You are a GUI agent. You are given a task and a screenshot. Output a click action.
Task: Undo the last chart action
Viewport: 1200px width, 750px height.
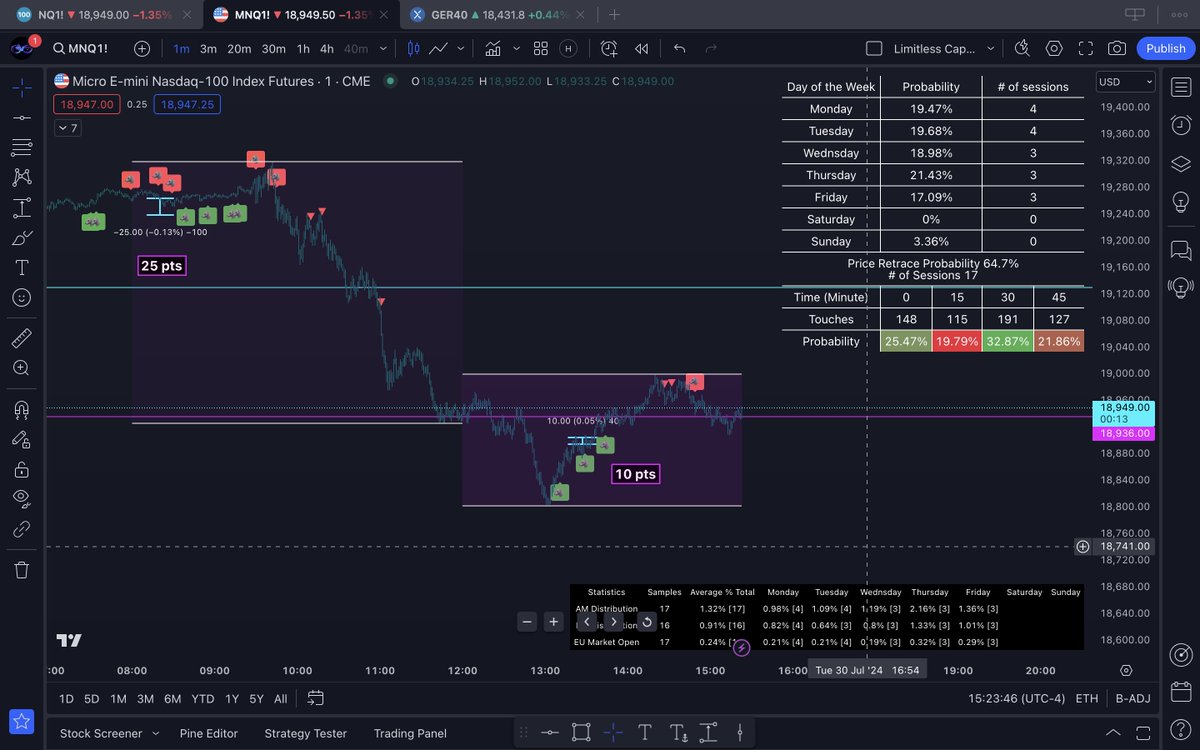click(x=680, y=48)
